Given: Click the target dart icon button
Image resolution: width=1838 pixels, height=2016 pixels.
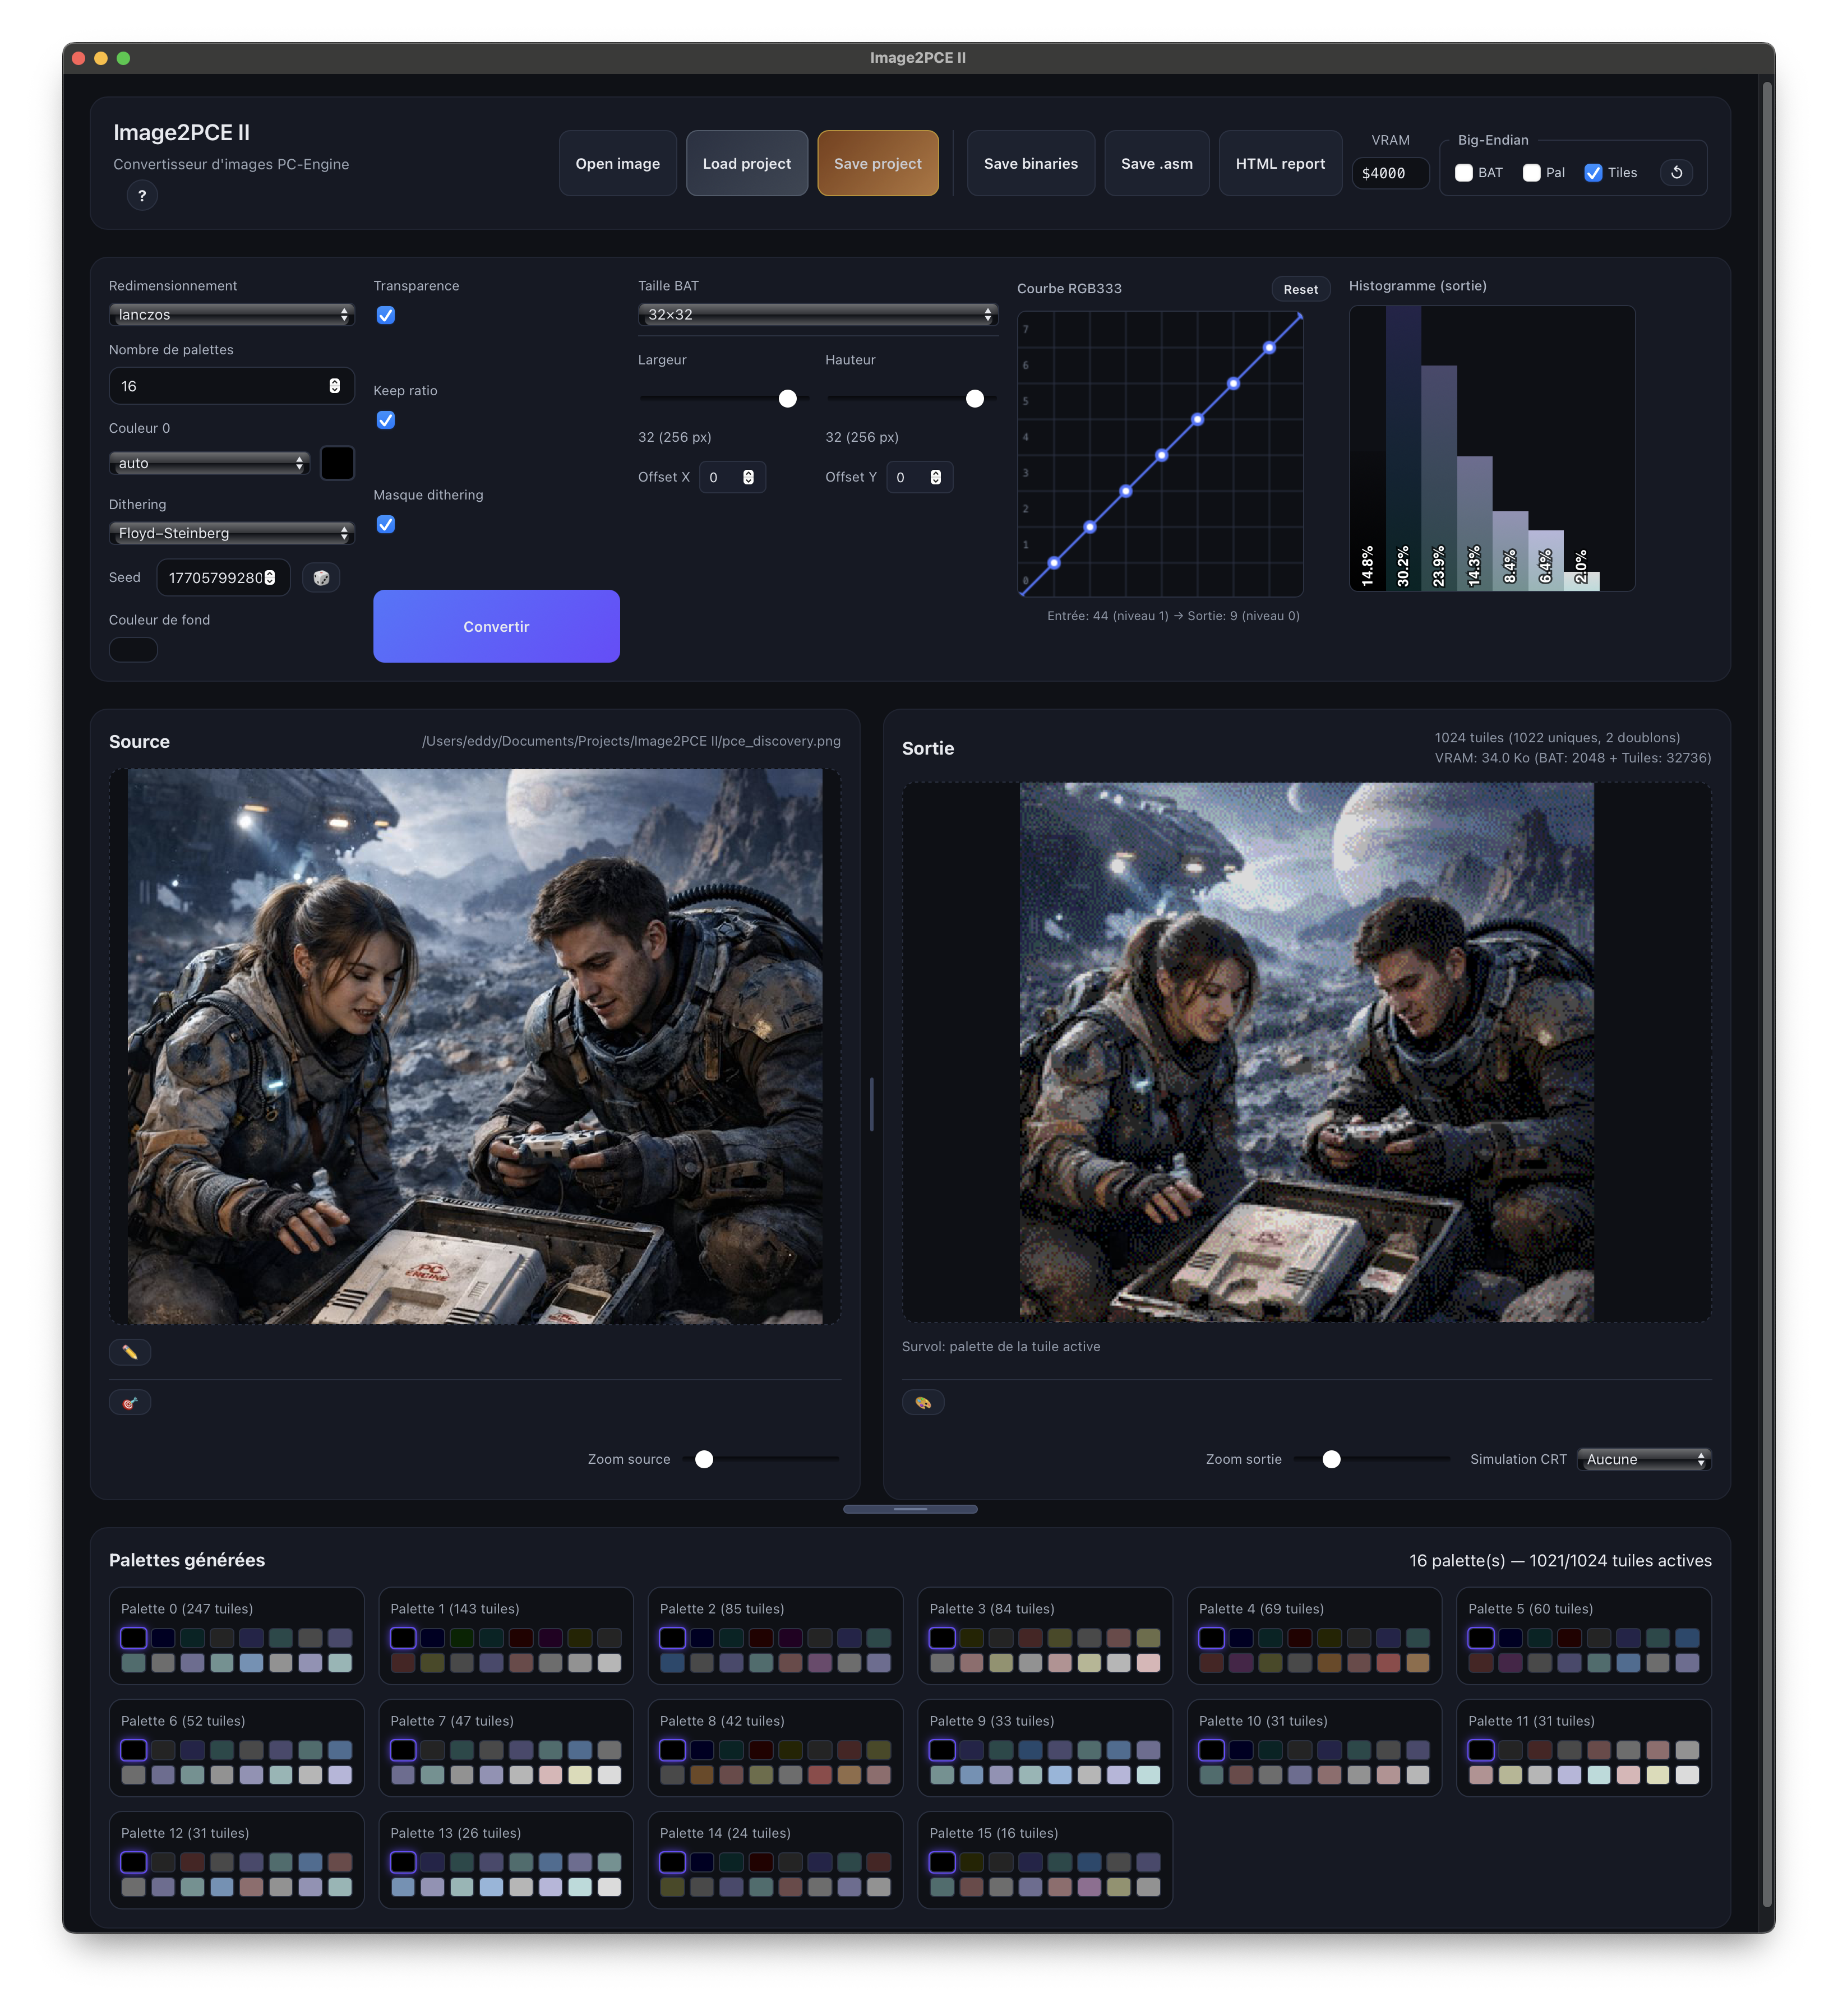Looking at the screenshot, I should click(130, 1403).
